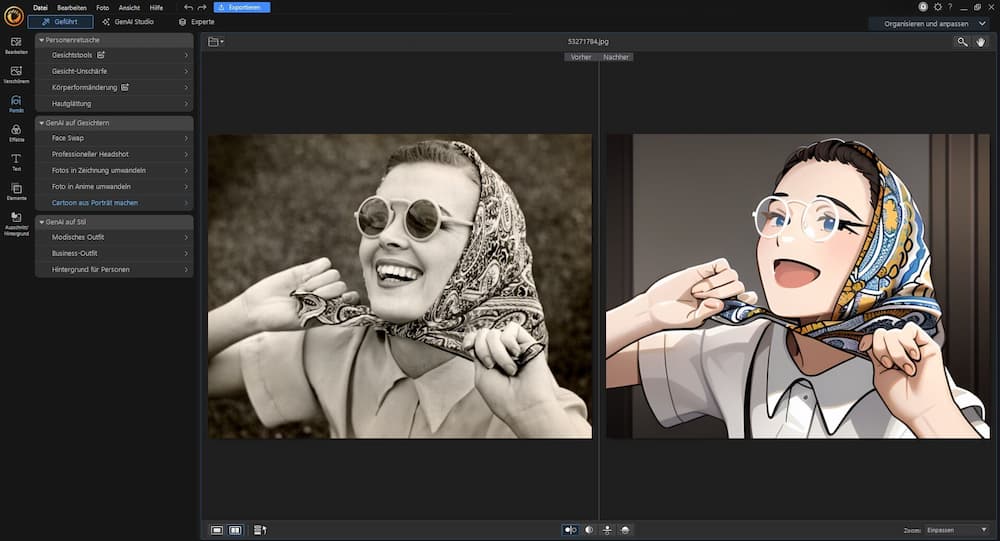Select the magnifier zoom tool
The height and width of the screenshot is (541, 1000).
pos(962,42)
